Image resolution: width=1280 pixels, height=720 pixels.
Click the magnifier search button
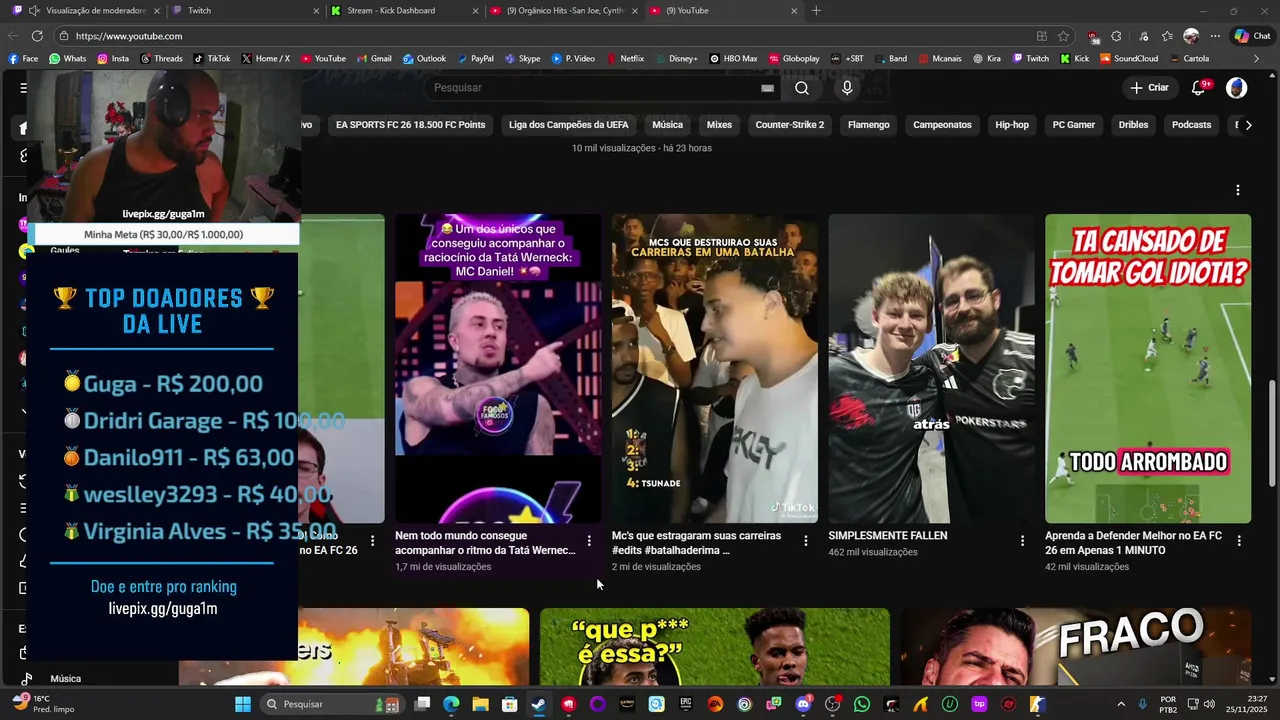[x=802, y=88]
